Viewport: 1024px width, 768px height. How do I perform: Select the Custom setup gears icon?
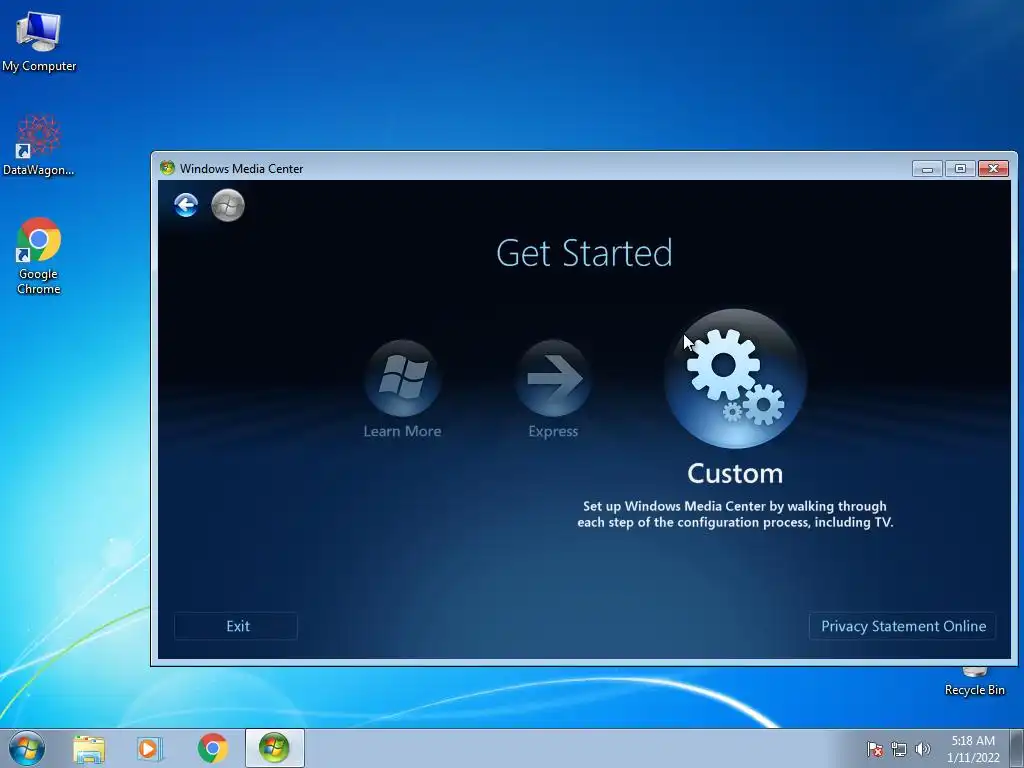(735, 378)
